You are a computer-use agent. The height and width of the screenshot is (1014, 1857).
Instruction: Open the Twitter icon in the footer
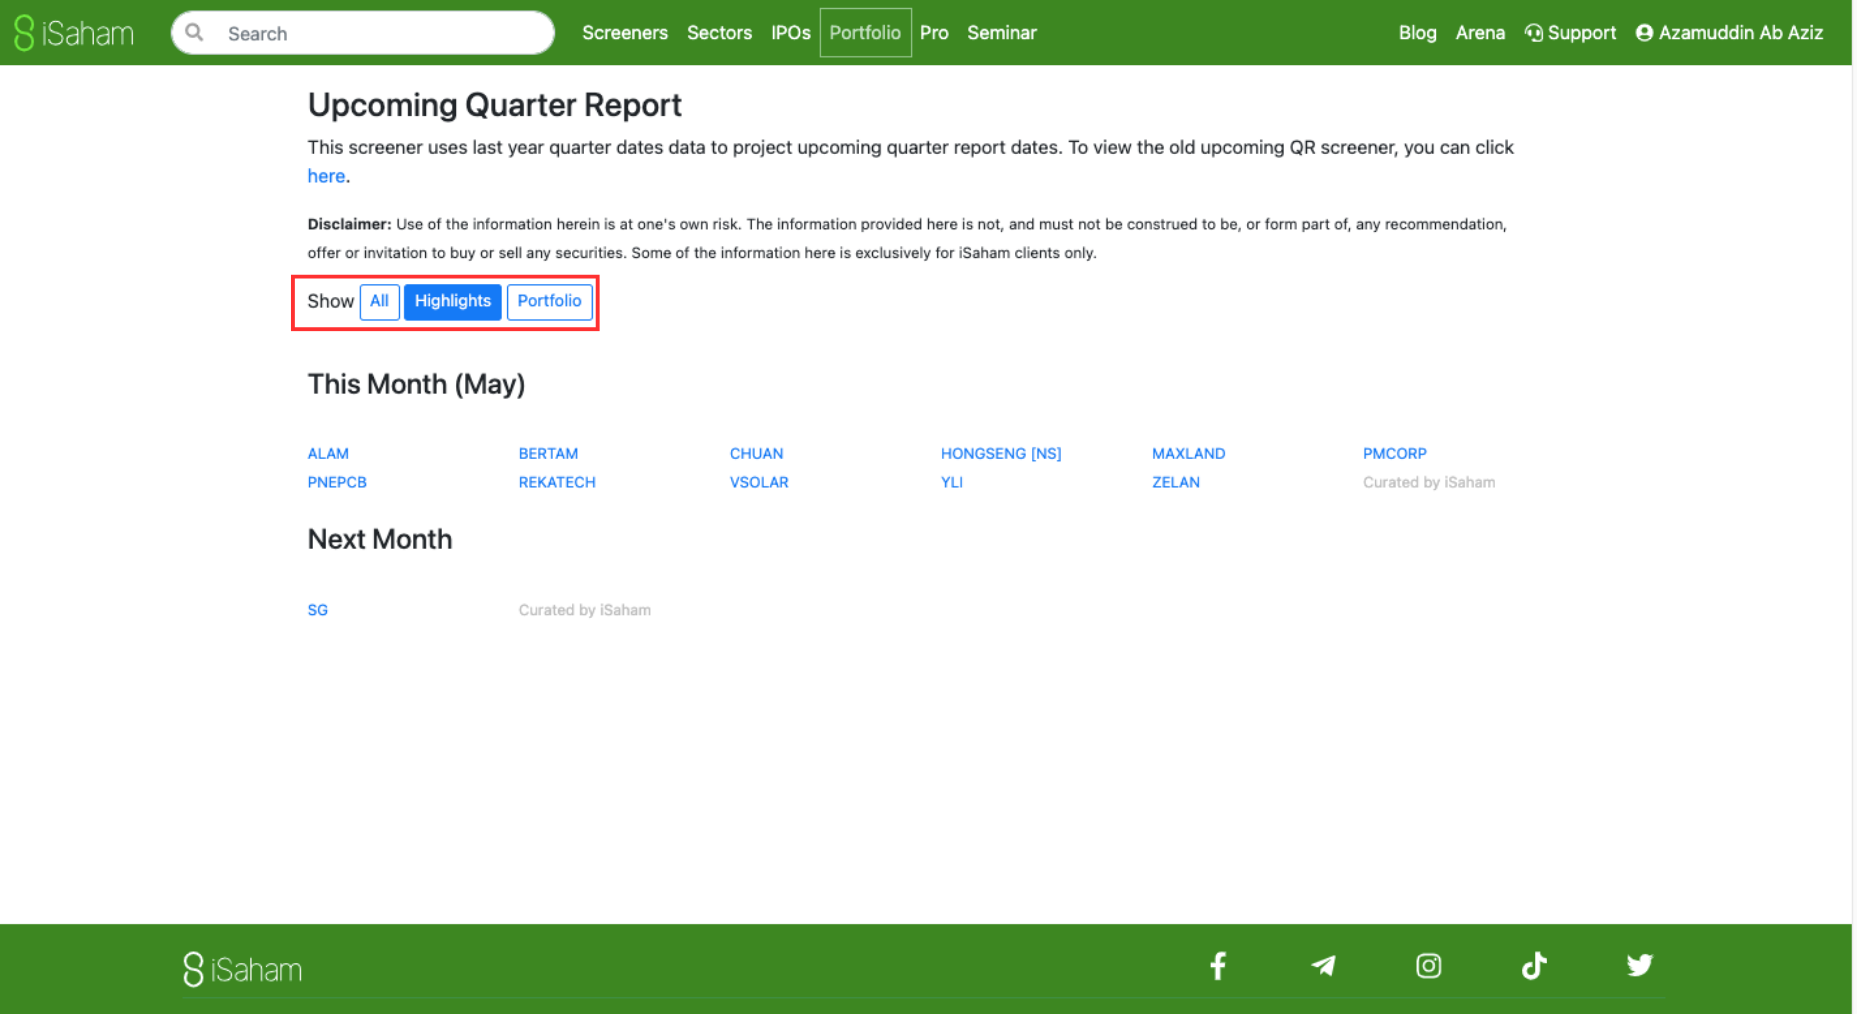pos(1639,965)
